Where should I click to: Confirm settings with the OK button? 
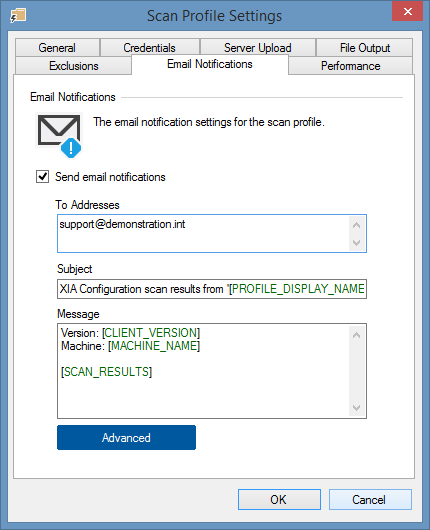(x=279, y=500)
